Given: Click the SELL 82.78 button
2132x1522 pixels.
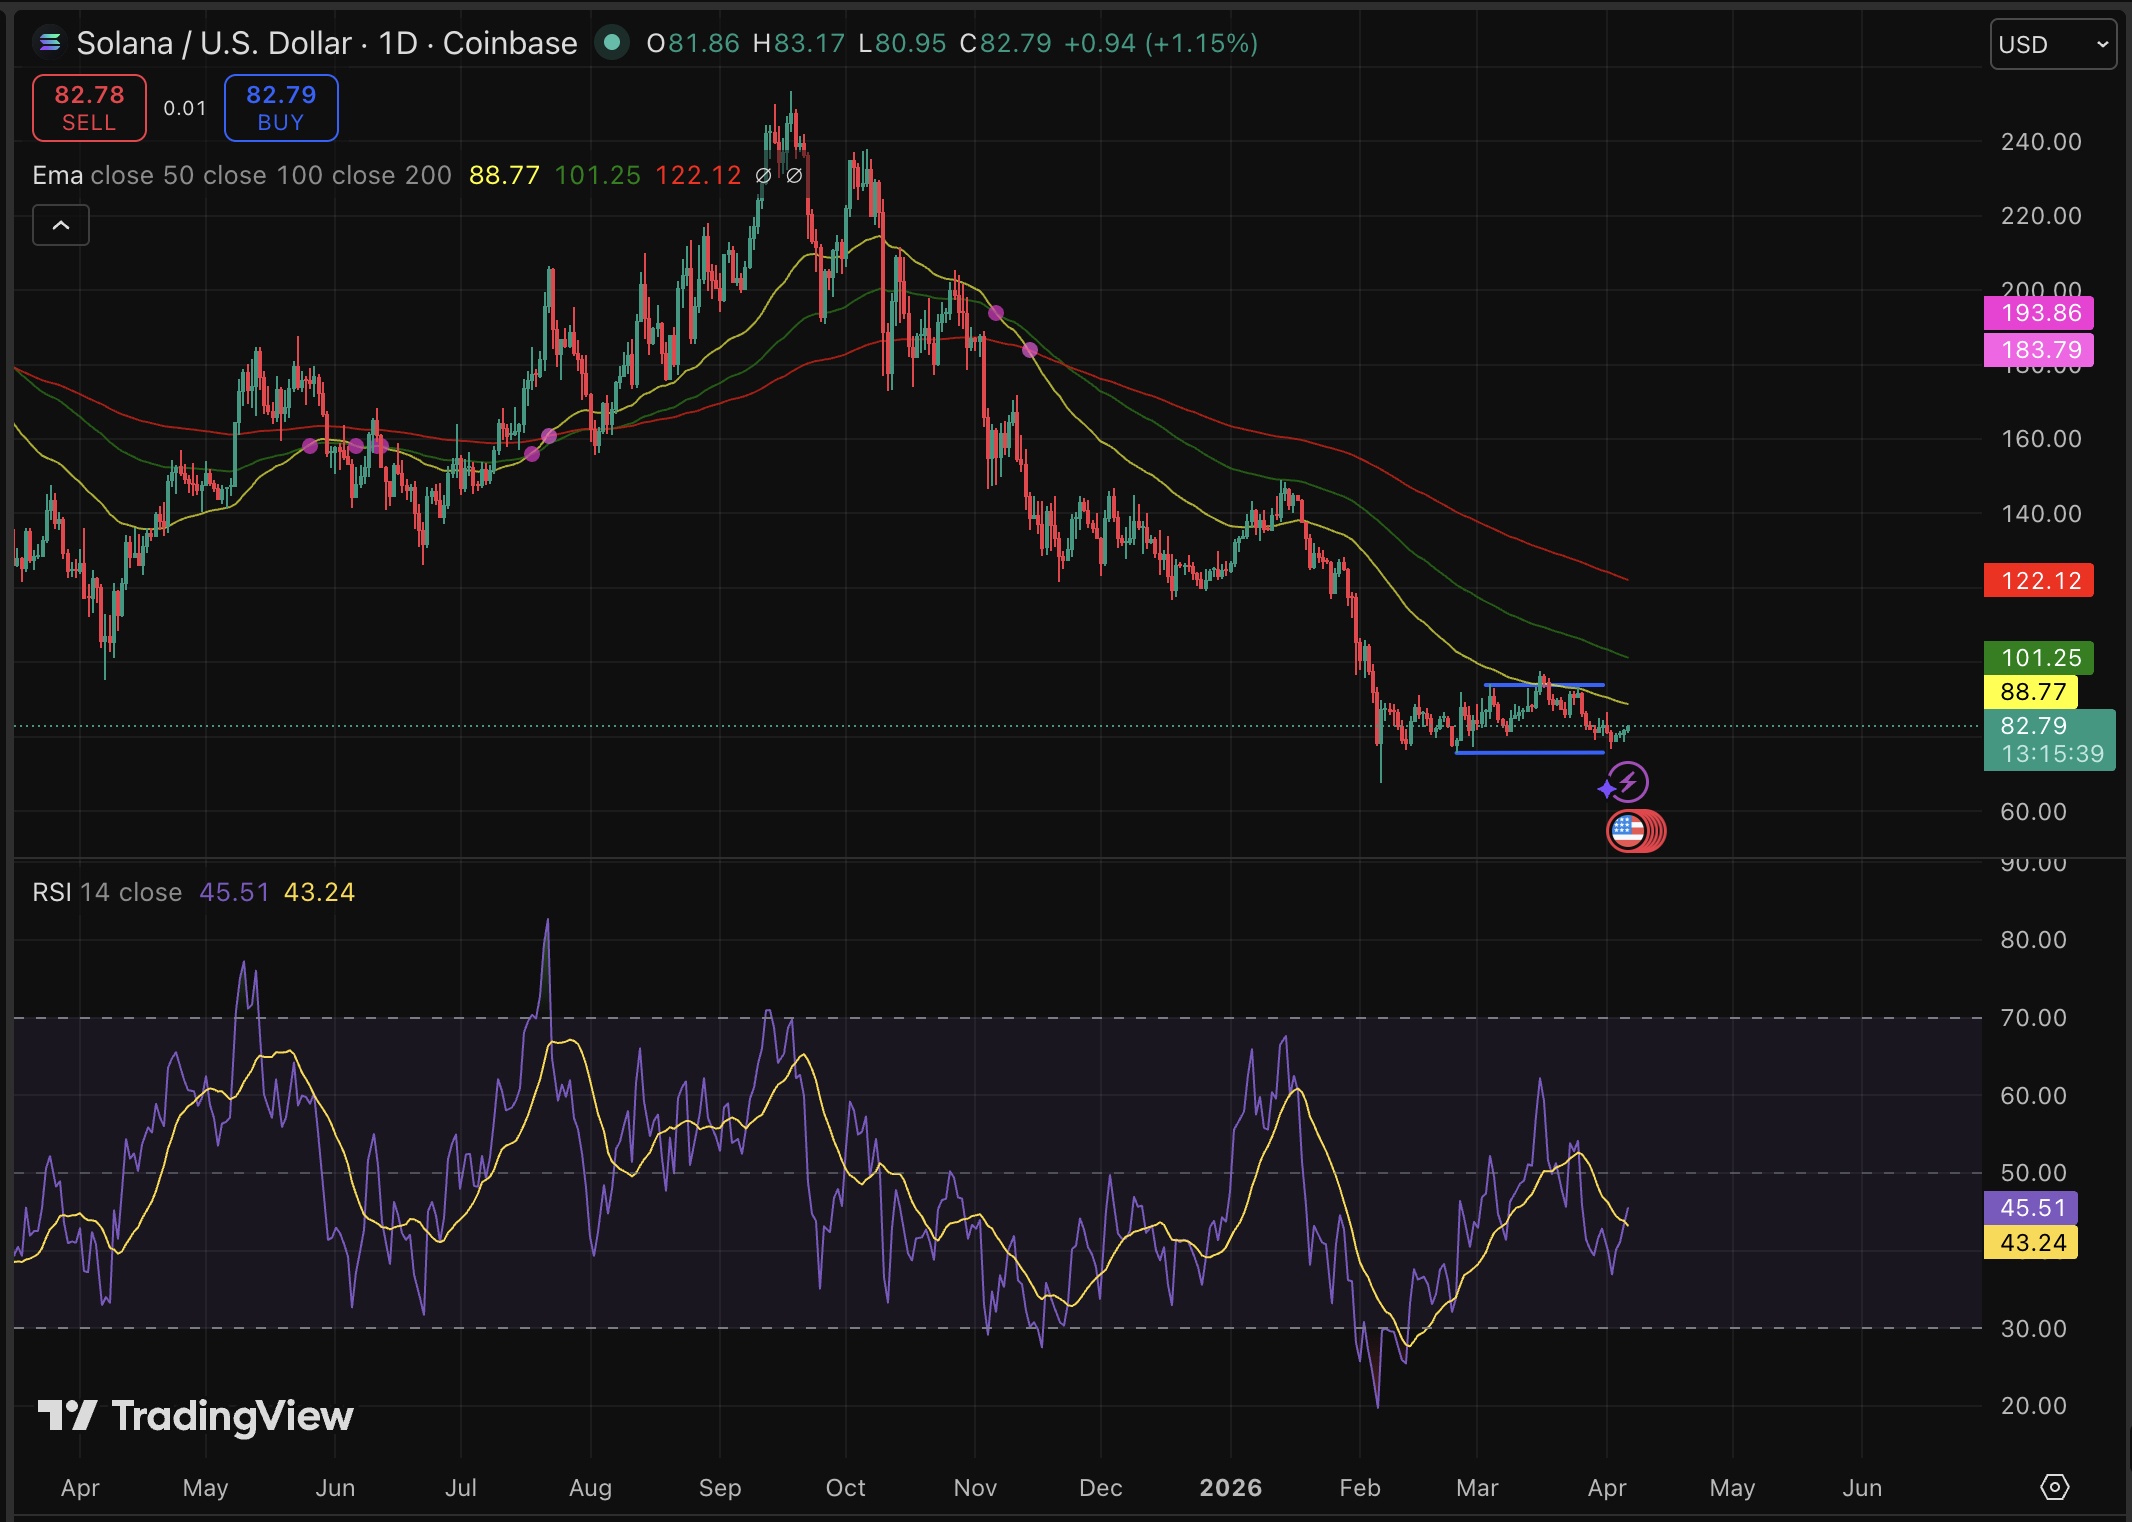Looking at the screenshot, I should [89, 108].
